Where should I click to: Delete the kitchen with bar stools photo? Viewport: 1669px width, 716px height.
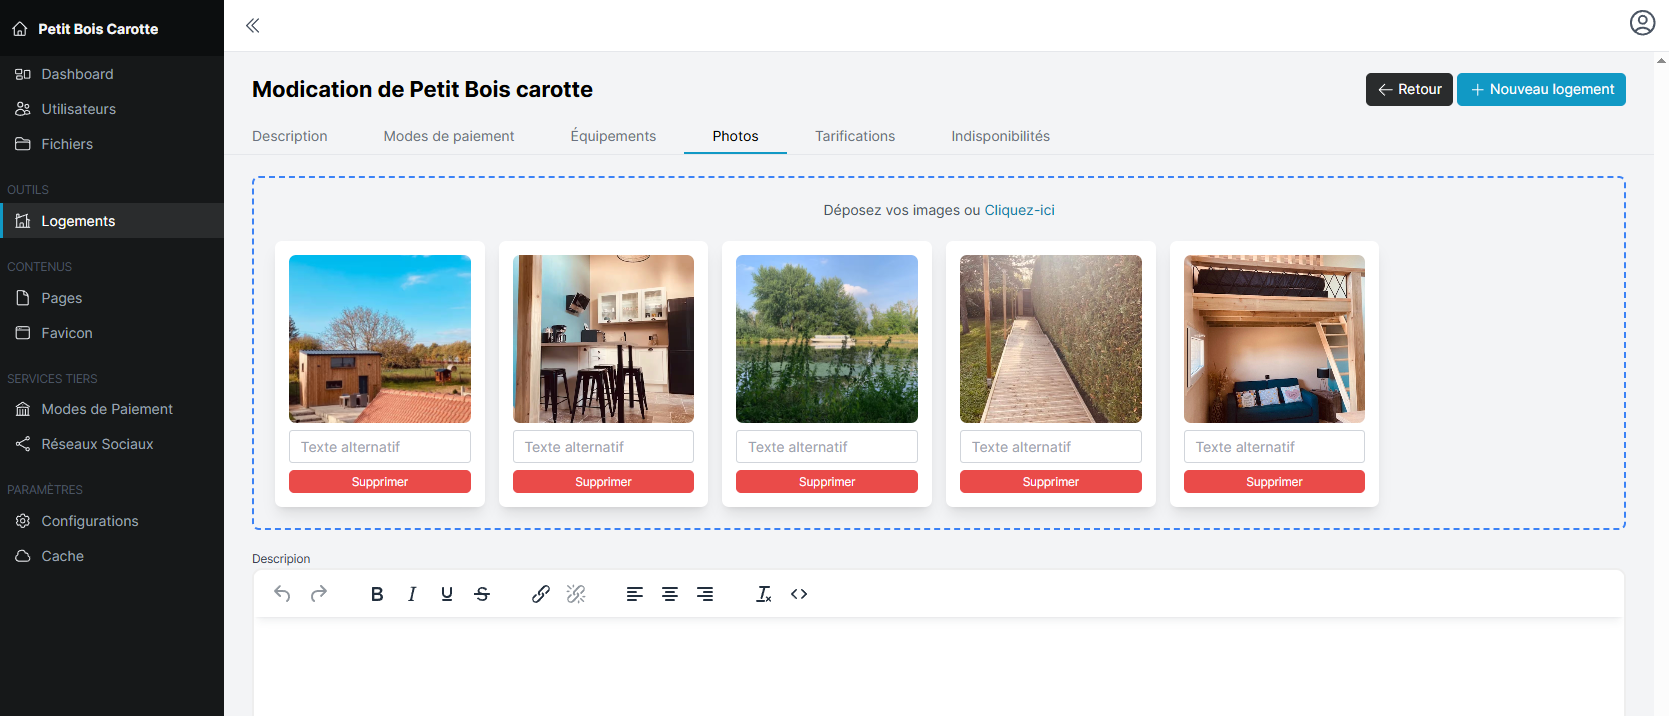pyautogui.click(x=603, y=482)
